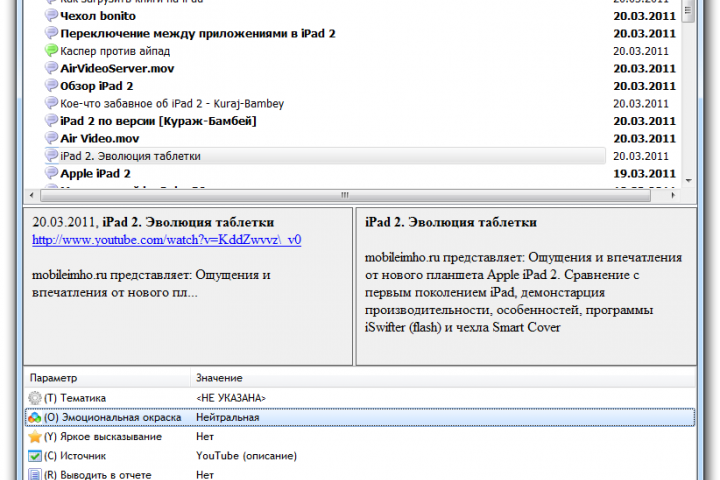Select message Кое-что забавное об iPad 2
Image resolution: width=720 pixels, height=480 pixels.
click(172, 103)
